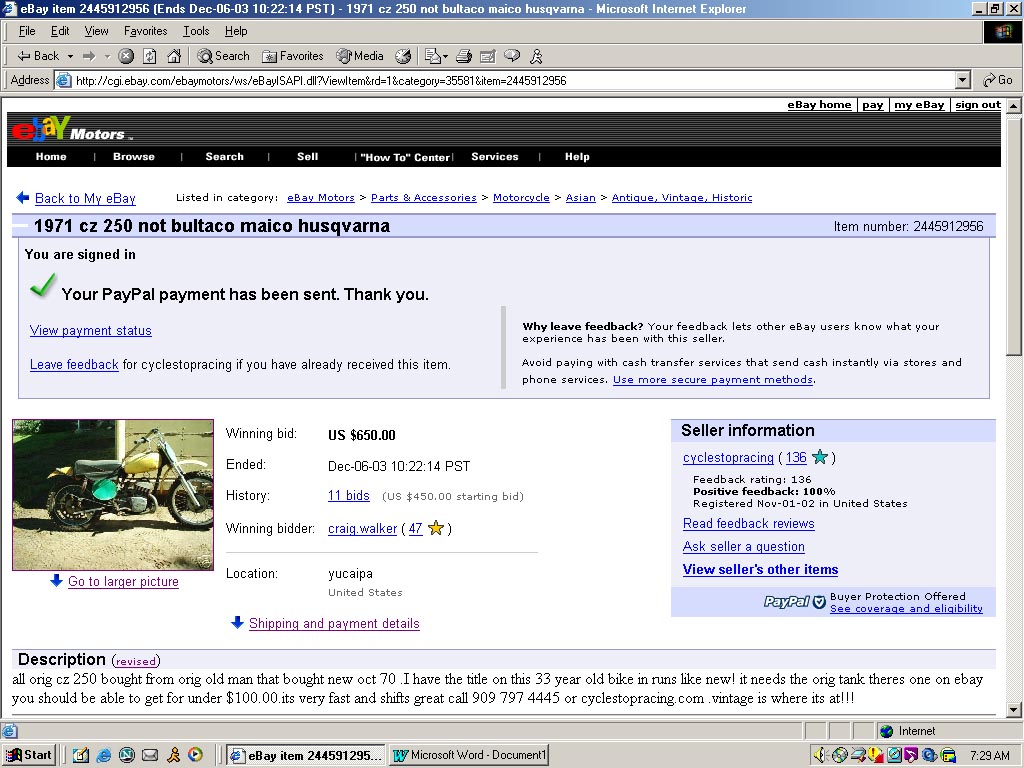Screen dimensions: 1024x768
Task: Click the Stop button in browser toolbar
Action: pos(126,56)
